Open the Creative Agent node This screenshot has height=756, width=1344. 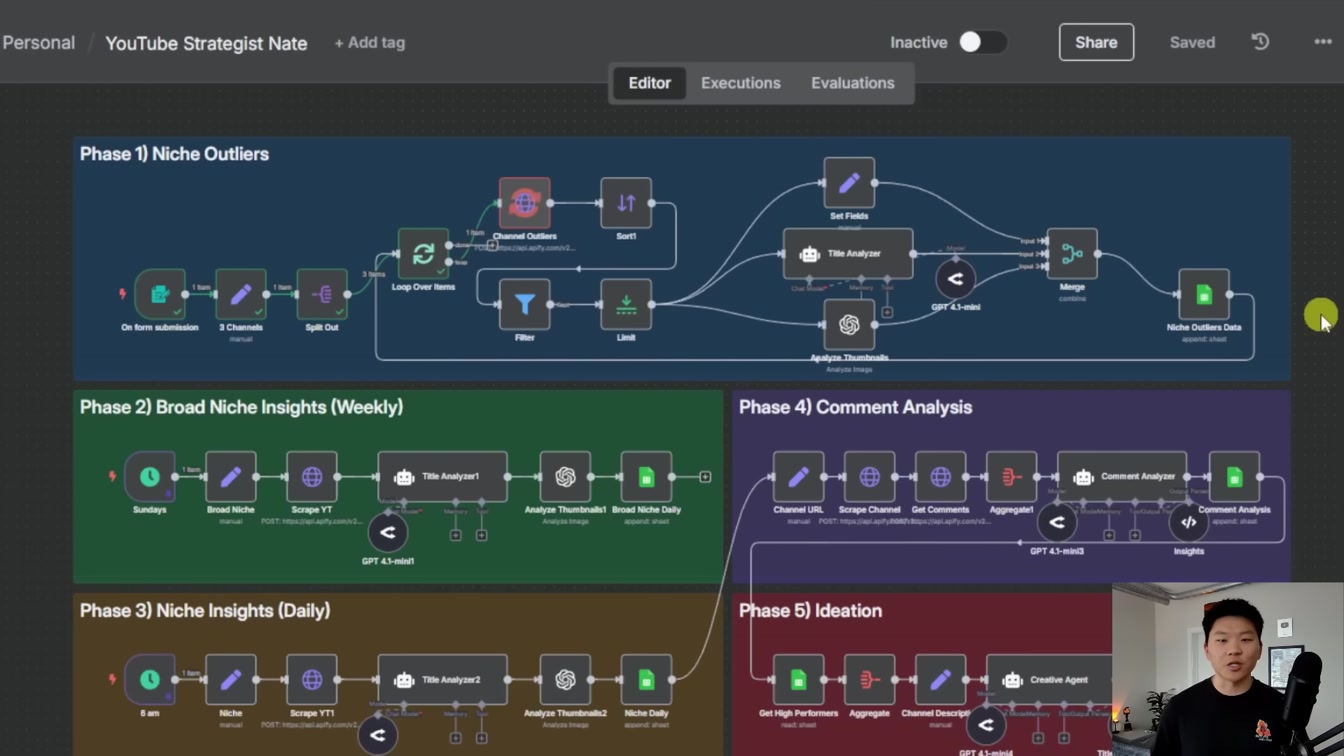pyautogui.click(x=1049, y=680)
